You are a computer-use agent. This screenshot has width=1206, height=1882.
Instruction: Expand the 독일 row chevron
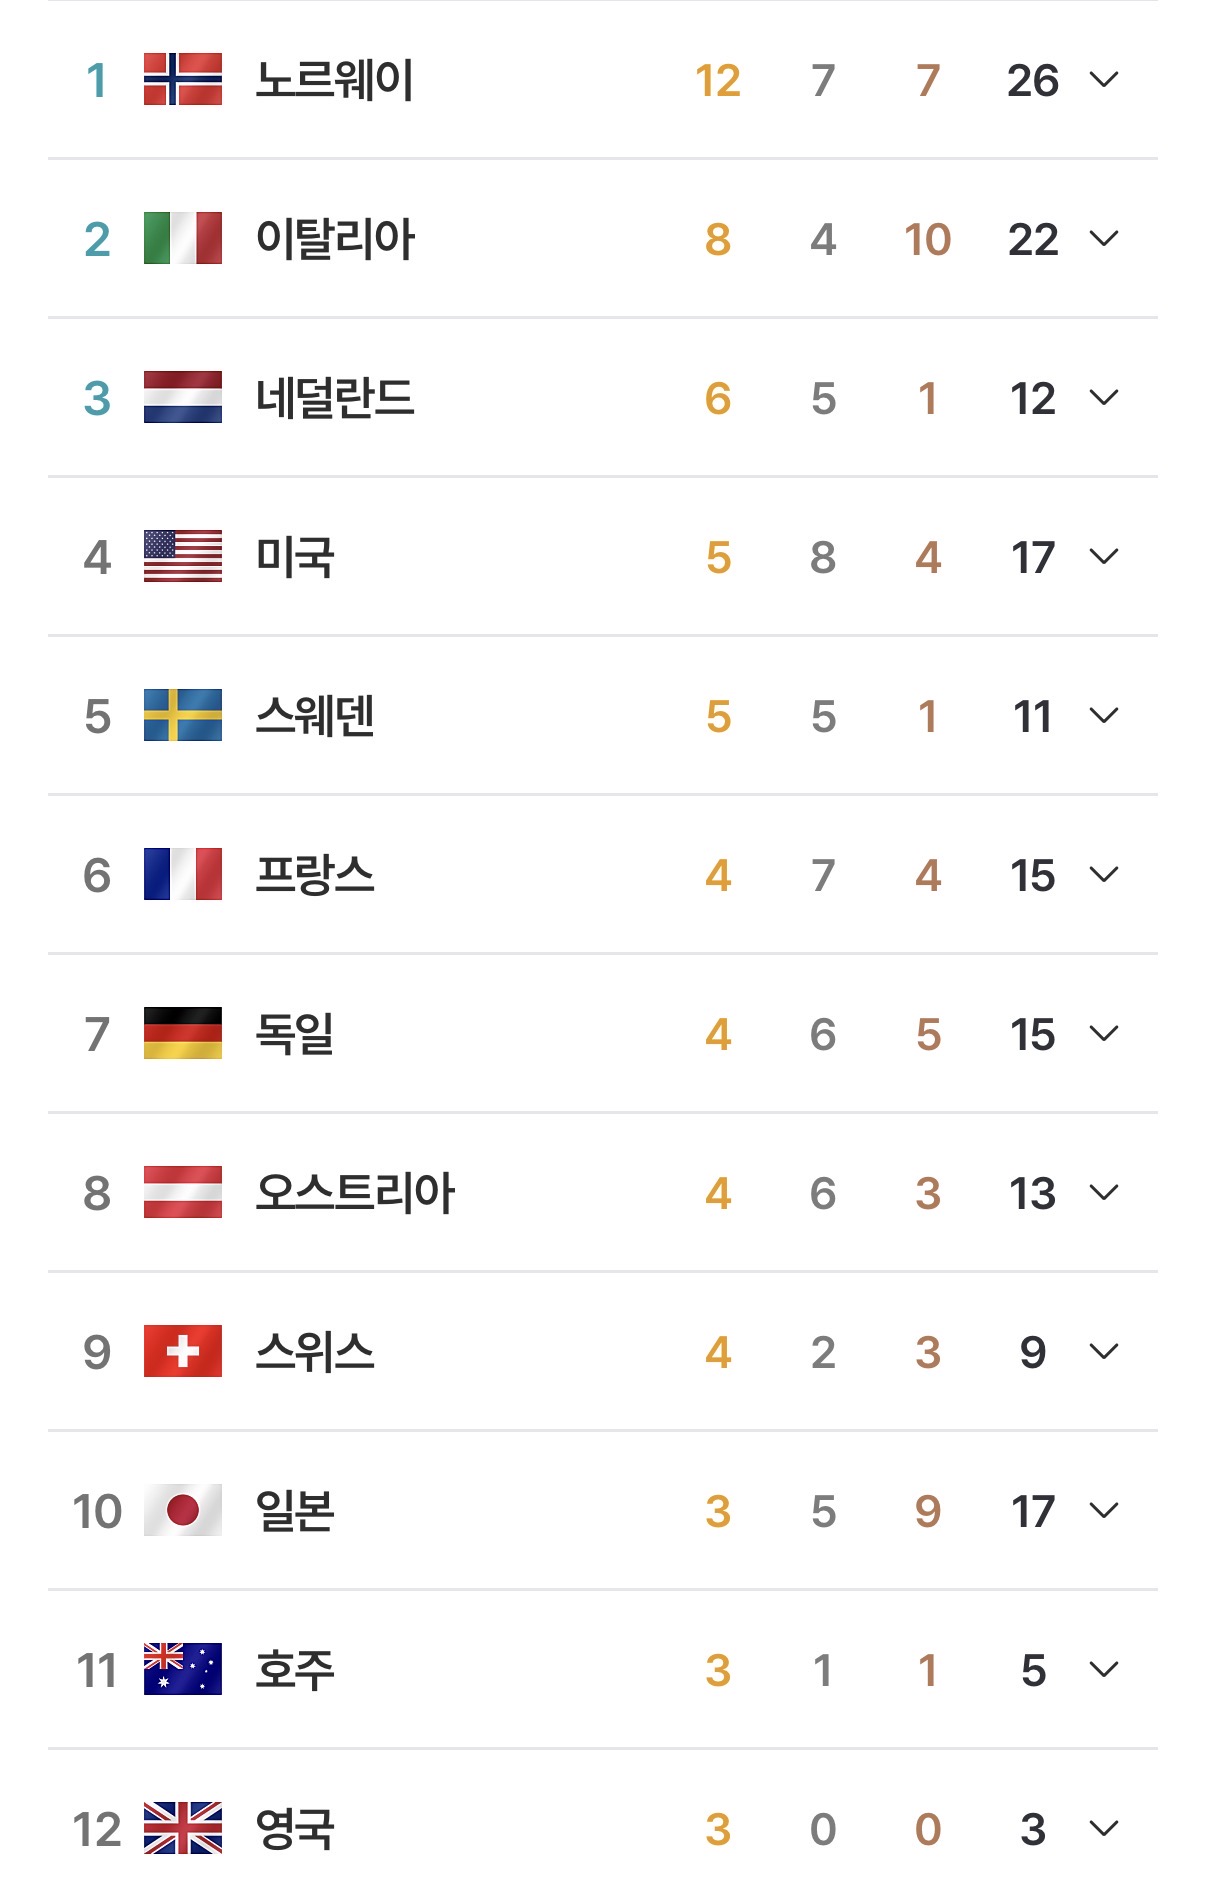pyautogui.click(x=1104, y=1034)
